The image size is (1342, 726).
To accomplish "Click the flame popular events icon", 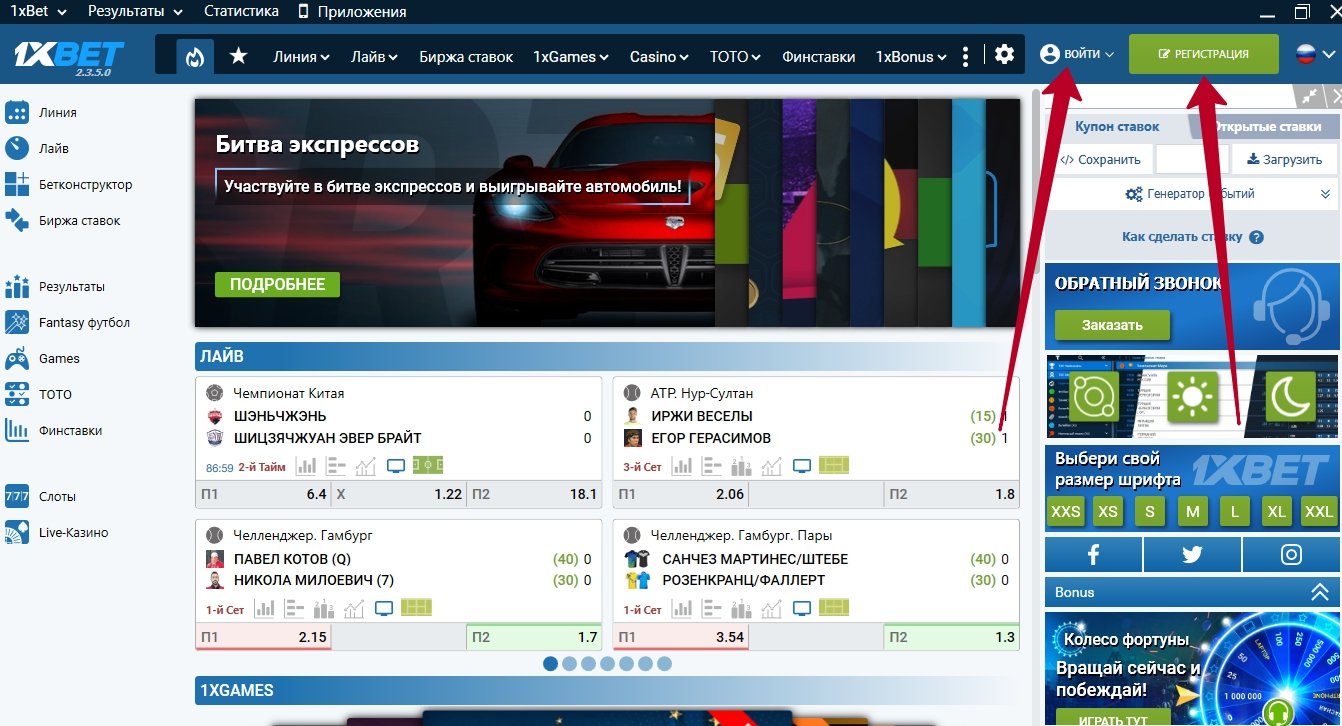I will pyautogui.click(x=195, y=56).
